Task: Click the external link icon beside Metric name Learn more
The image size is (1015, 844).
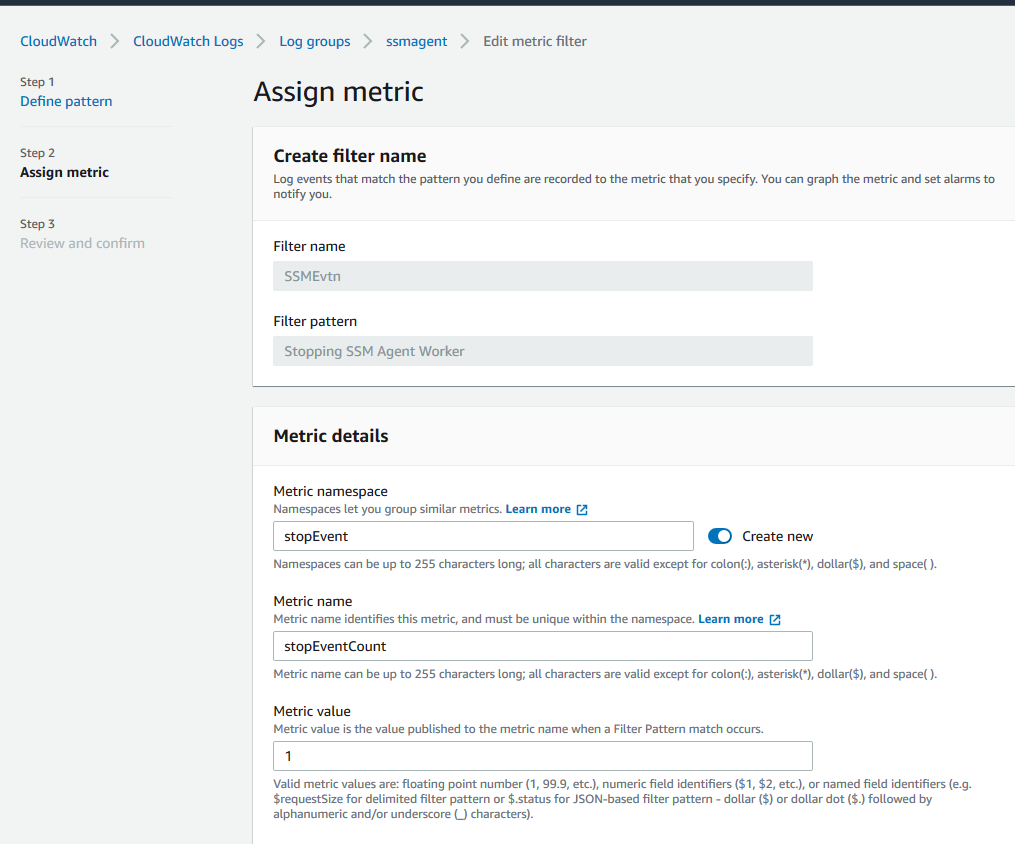Action: point(777,618)
